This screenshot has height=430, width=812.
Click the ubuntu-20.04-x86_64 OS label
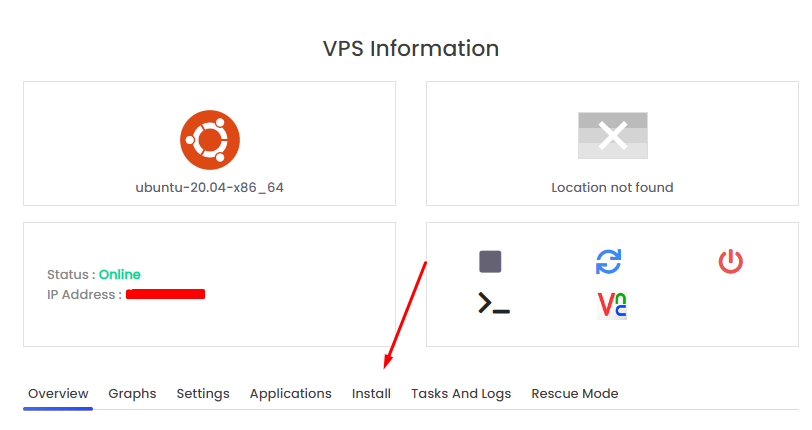210,188
